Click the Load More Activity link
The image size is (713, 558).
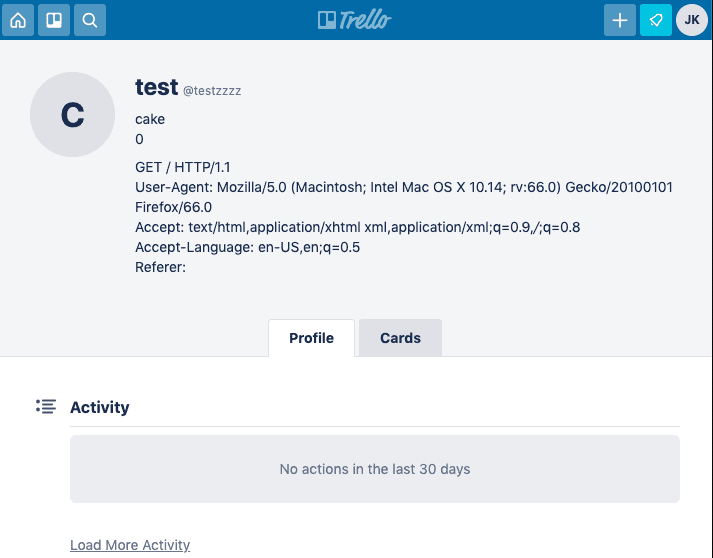pyautogui.click(x=130, y=545)
